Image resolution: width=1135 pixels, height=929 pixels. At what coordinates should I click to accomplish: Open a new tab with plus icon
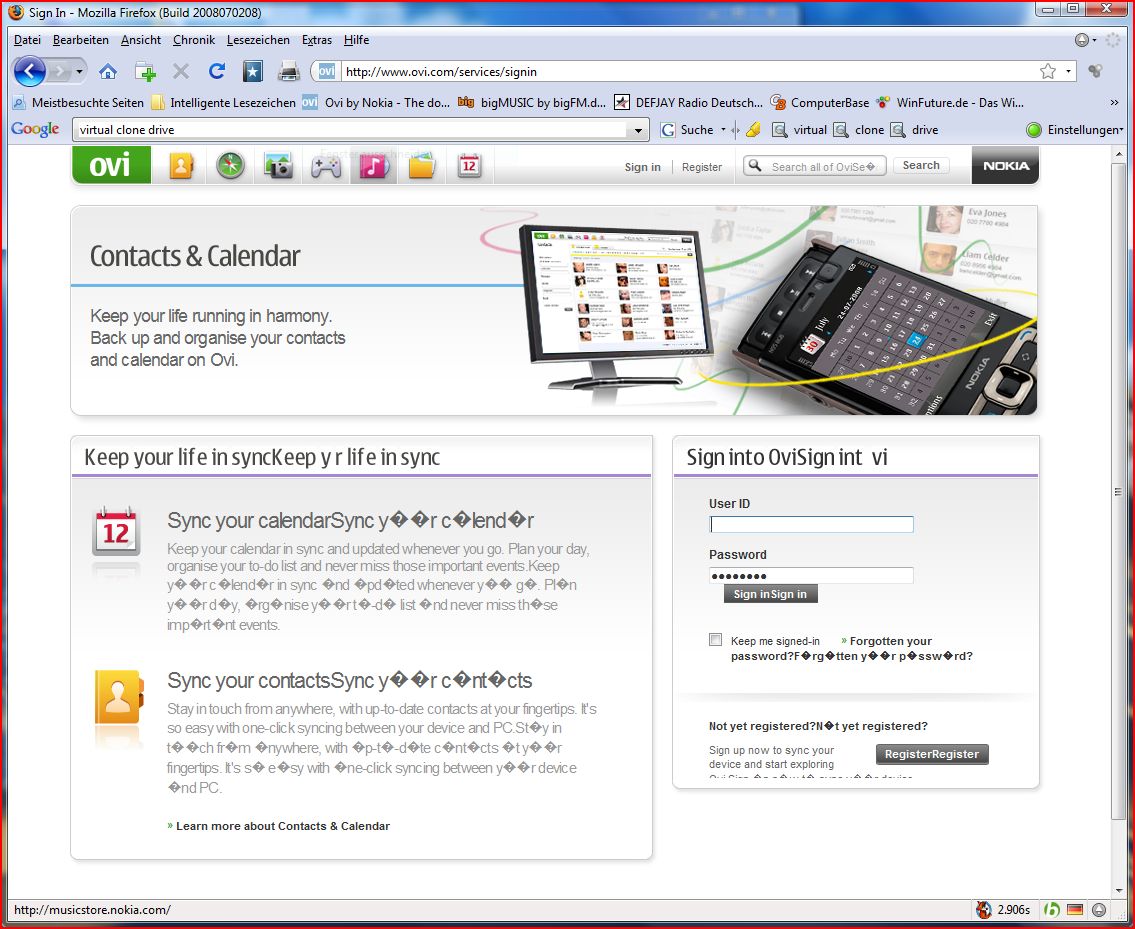point(145,71)
